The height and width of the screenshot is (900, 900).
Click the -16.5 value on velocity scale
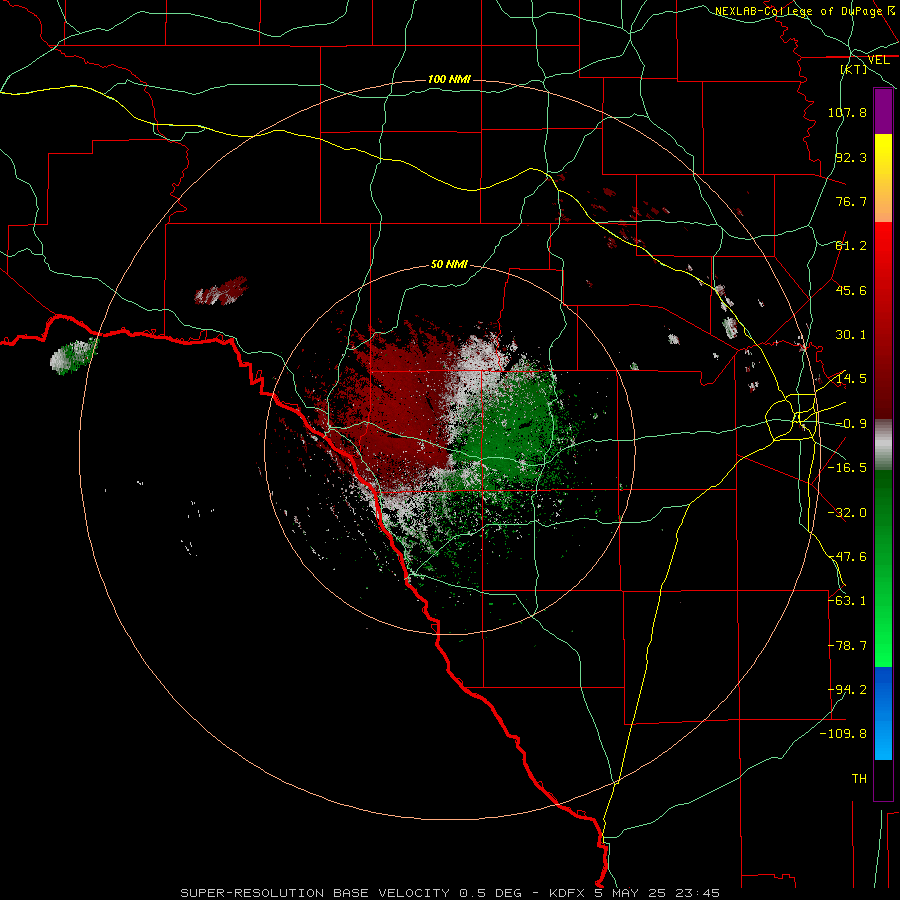tap(847, 468)
